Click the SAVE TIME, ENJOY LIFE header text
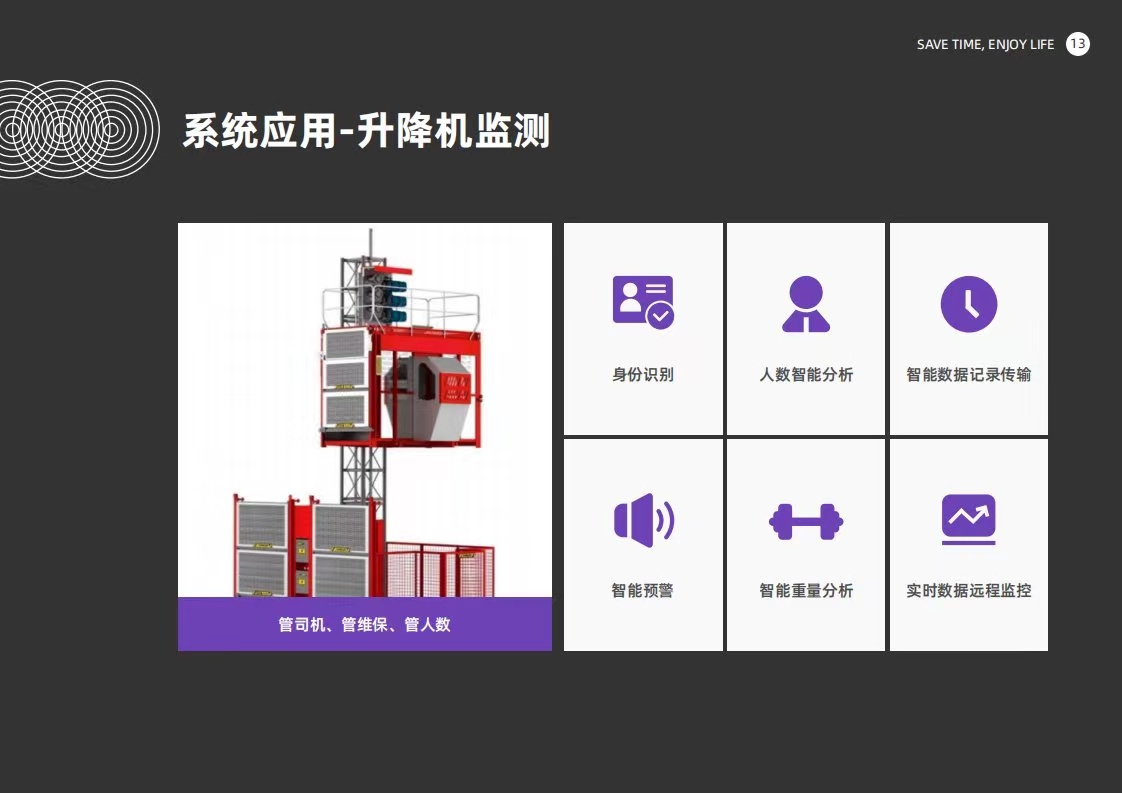 [x=985, y=44]
